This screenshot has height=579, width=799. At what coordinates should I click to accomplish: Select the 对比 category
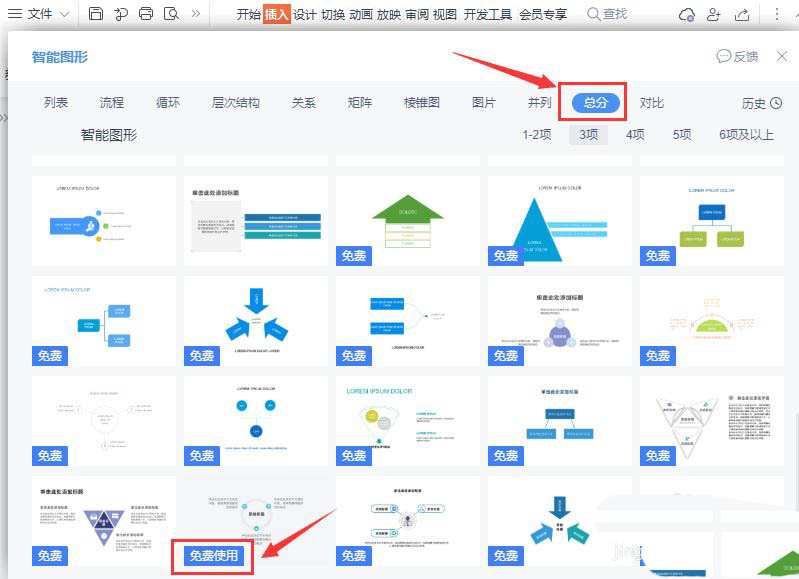pos(652,103)
